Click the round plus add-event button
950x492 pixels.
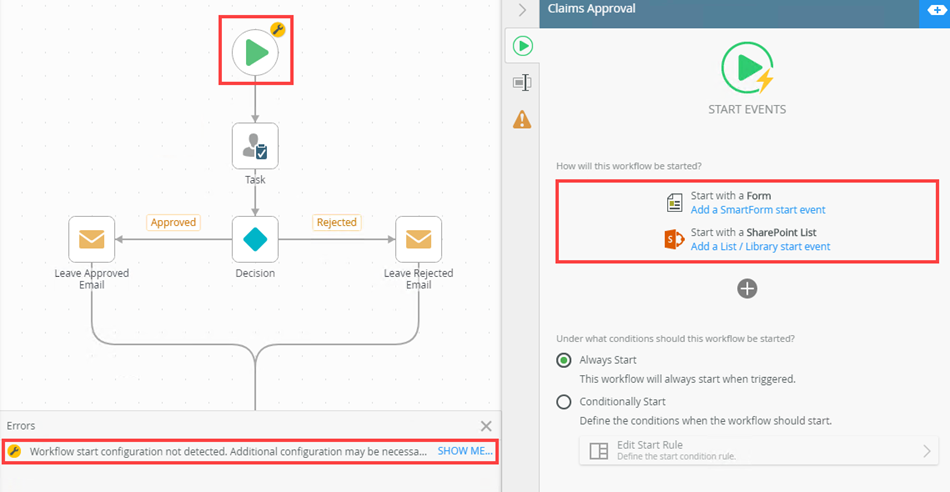(x=747, y=288)
